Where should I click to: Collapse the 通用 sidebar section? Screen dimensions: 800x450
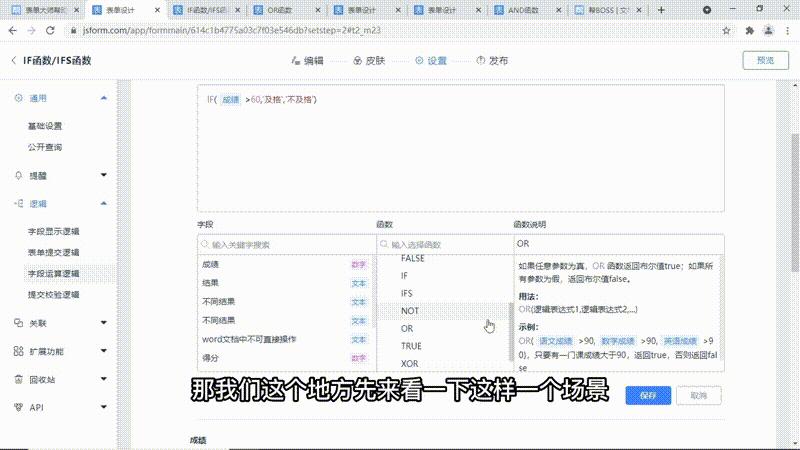click(104, 98)
